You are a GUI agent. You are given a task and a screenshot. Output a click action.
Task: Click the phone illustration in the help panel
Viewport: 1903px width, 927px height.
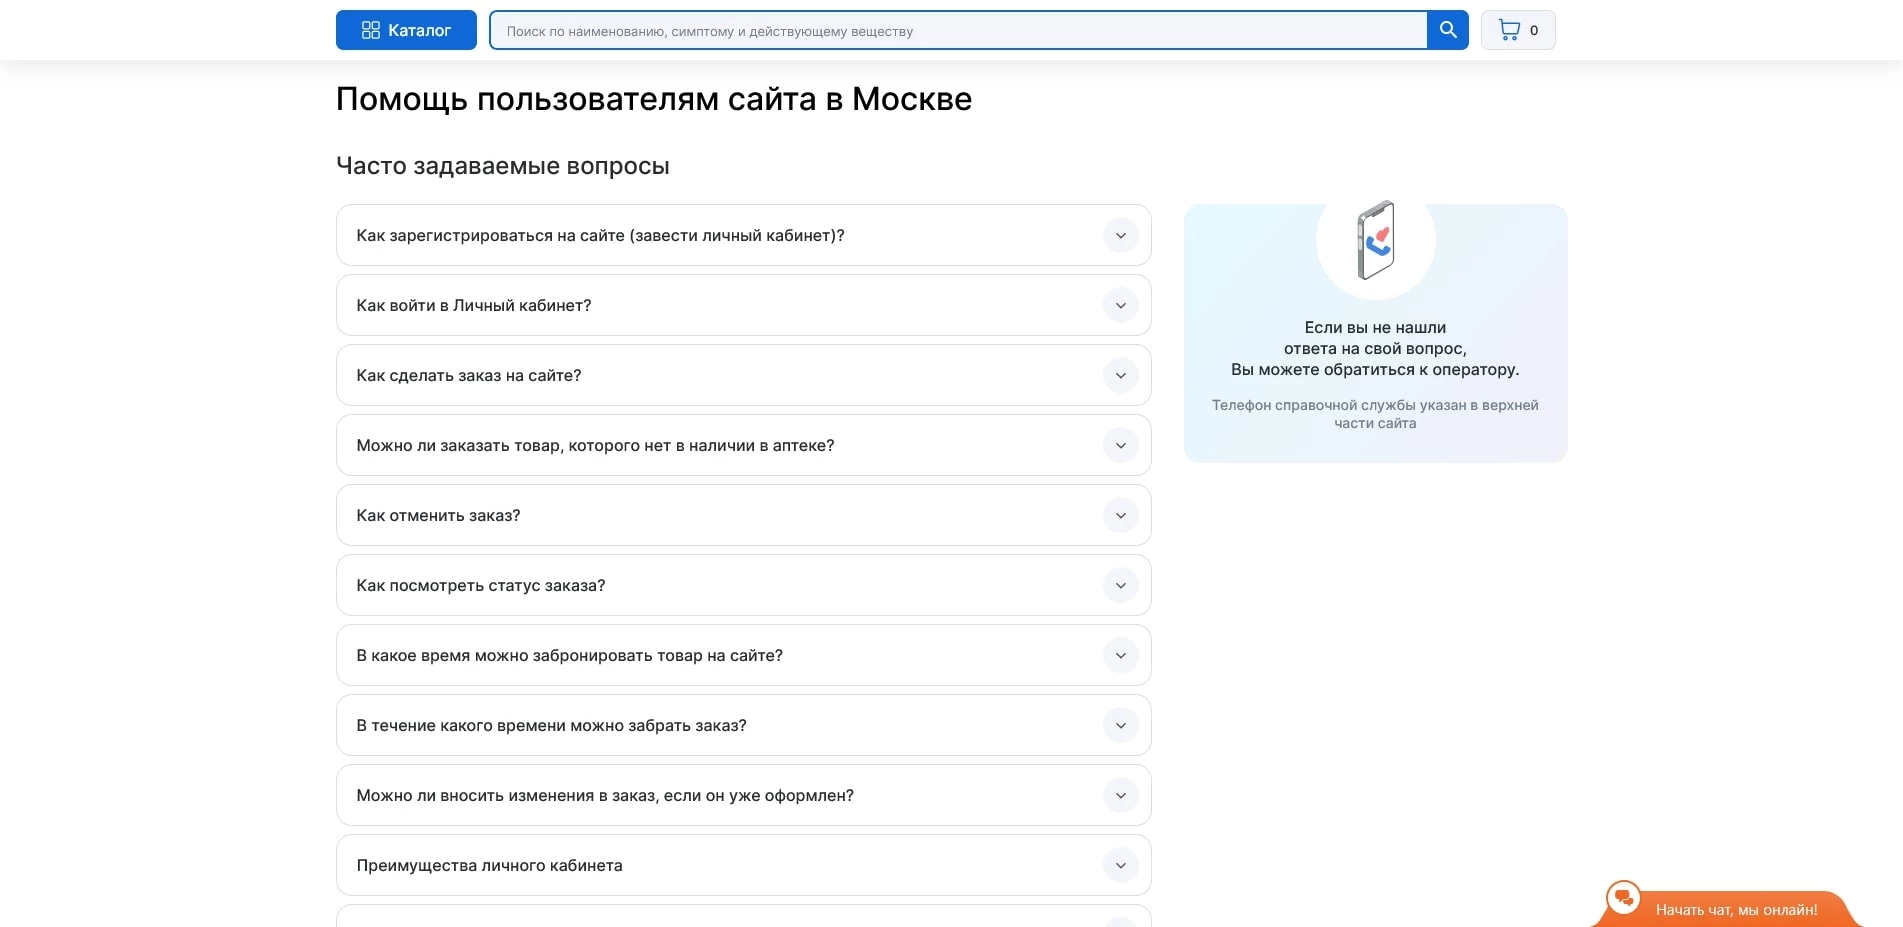pos(1375,241)
